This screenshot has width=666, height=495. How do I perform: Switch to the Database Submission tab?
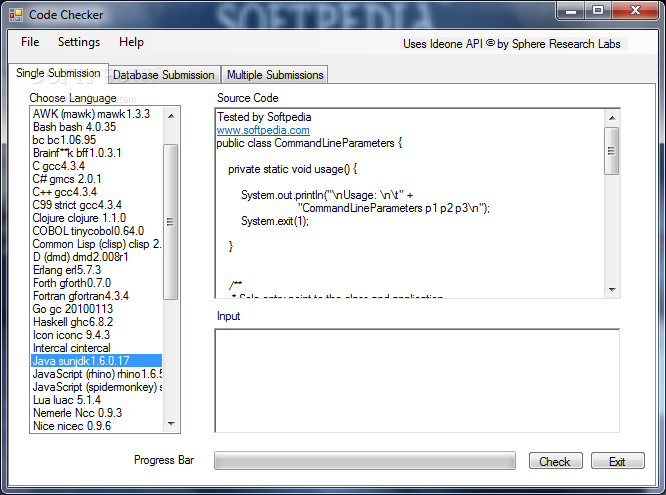point(164,75)
